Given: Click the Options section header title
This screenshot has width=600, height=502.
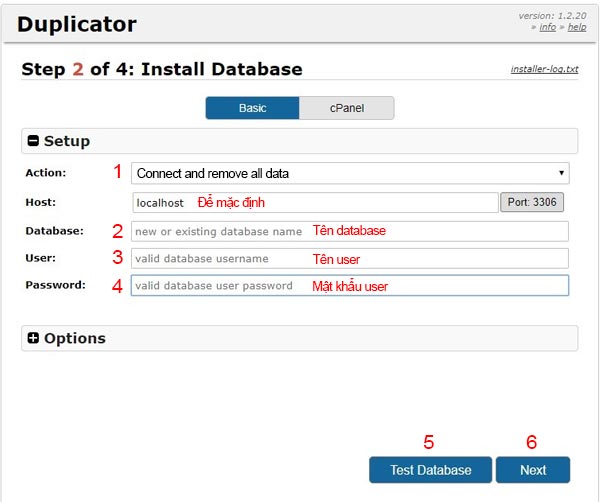Looking at the screenshot, I should pos(75,338).
